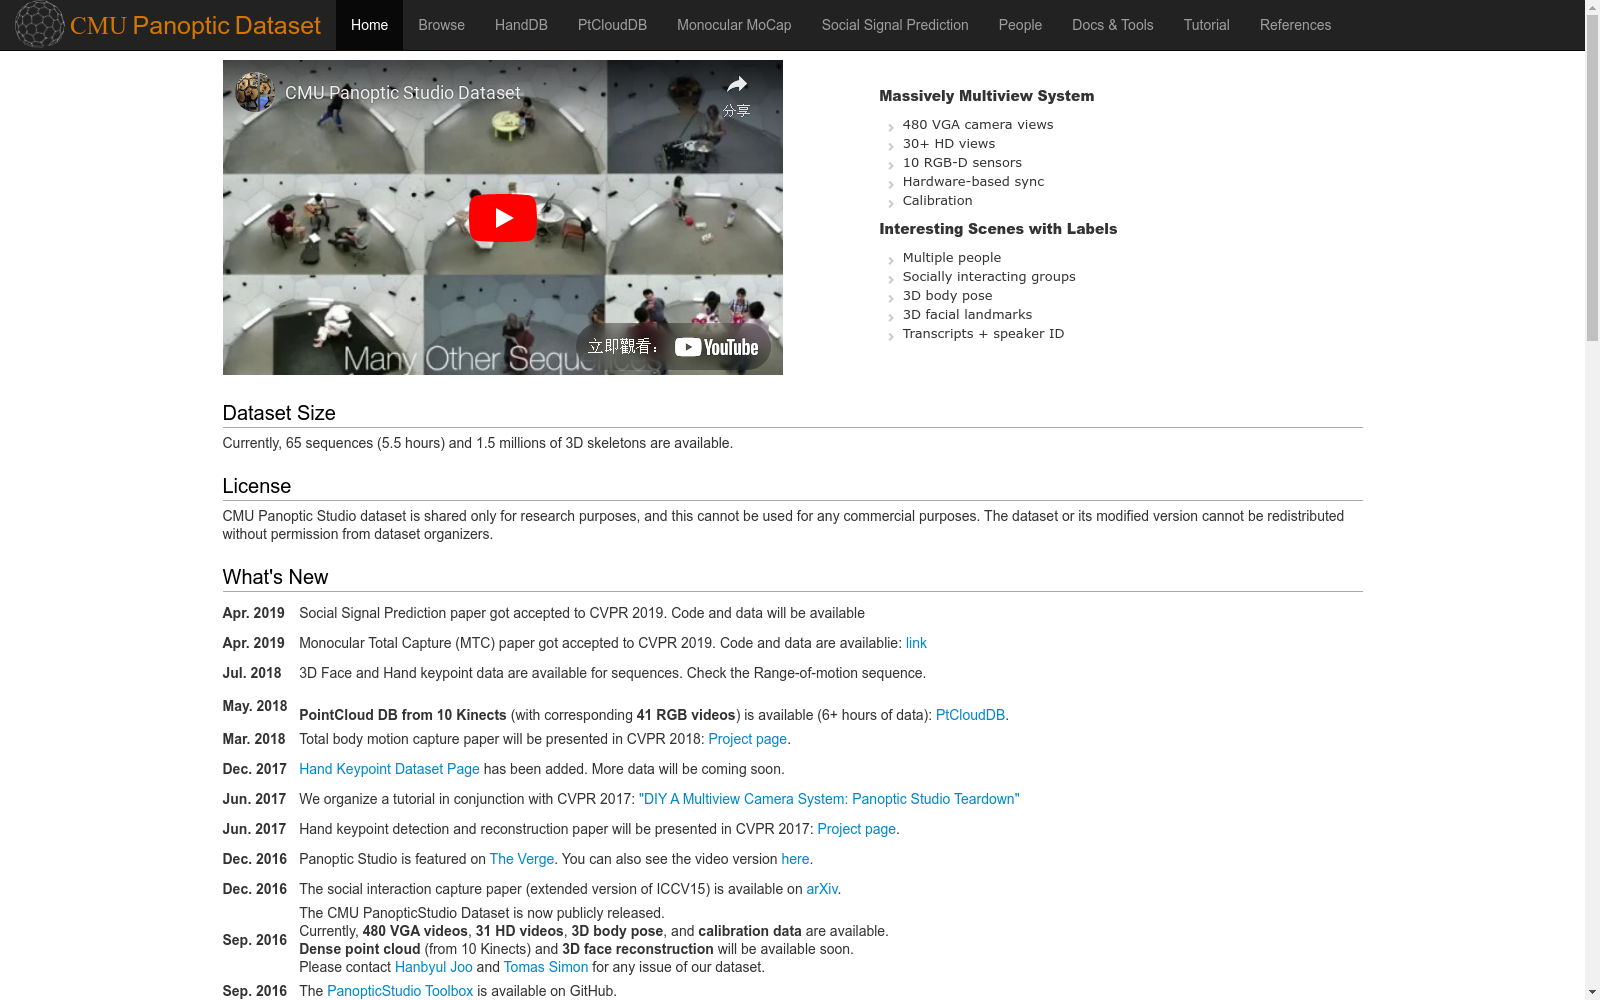Click the 'Jul. 2018' date label

tap(252, 673)
